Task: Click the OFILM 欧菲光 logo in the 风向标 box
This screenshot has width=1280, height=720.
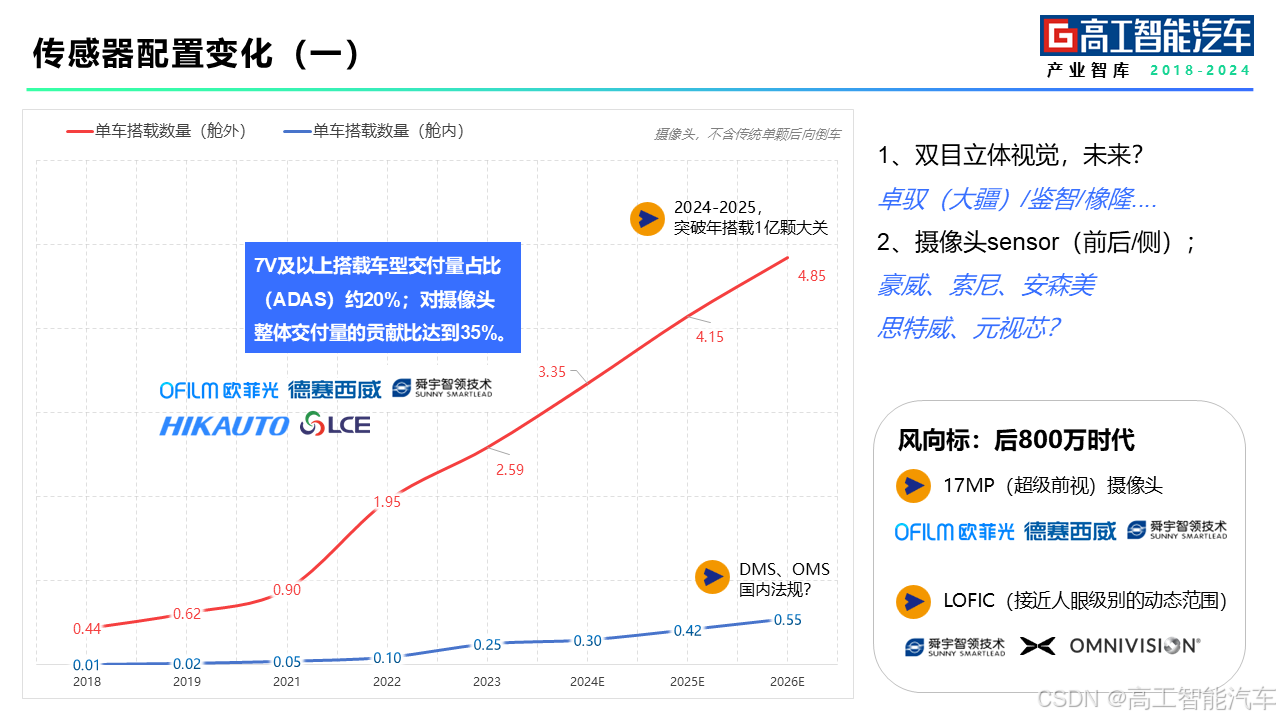Action: click(x=955, y=532)
